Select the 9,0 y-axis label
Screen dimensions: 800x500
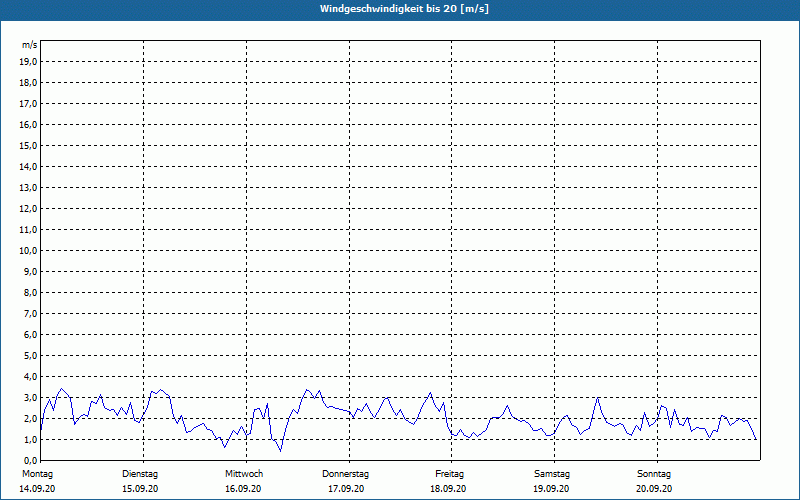[x=30, y=271]
